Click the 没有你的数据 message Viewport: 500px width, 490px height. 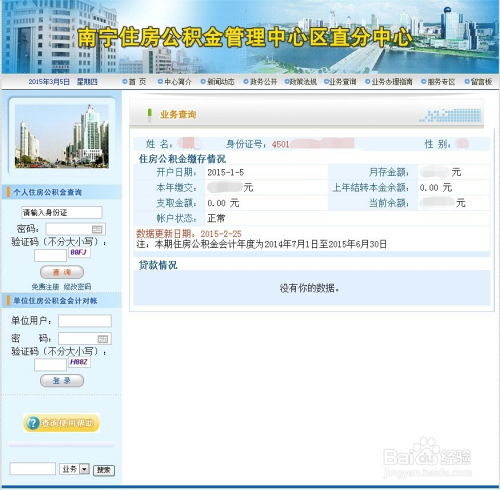310,288
